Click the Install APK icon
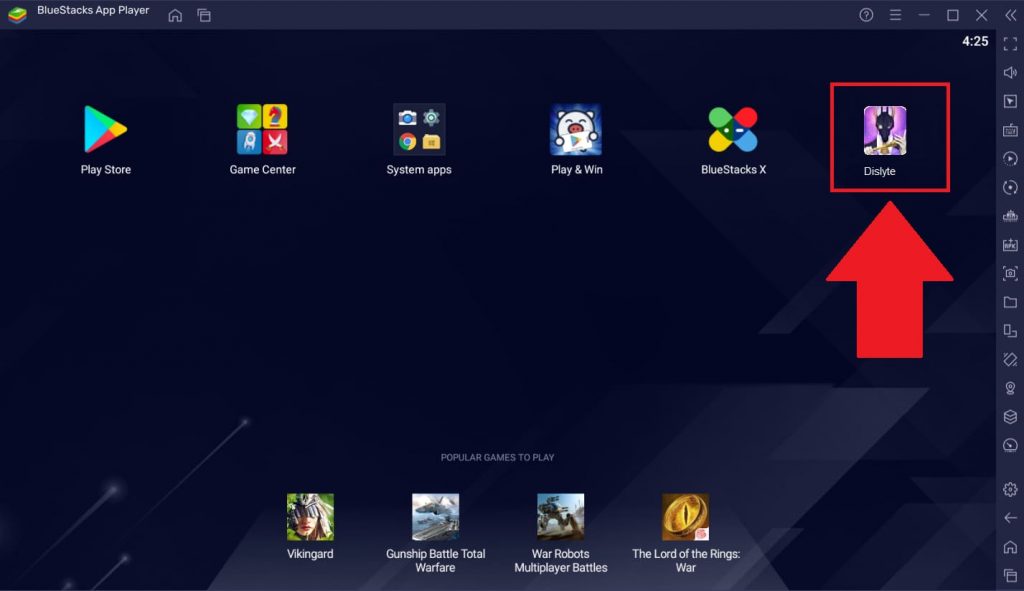This screenshot has height=591, width=1024. coord(1010,244)
